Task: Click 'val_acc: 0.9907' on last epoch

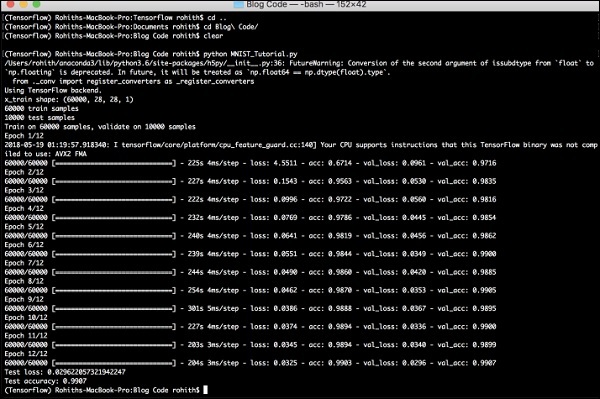Action: tap(467, 363)
